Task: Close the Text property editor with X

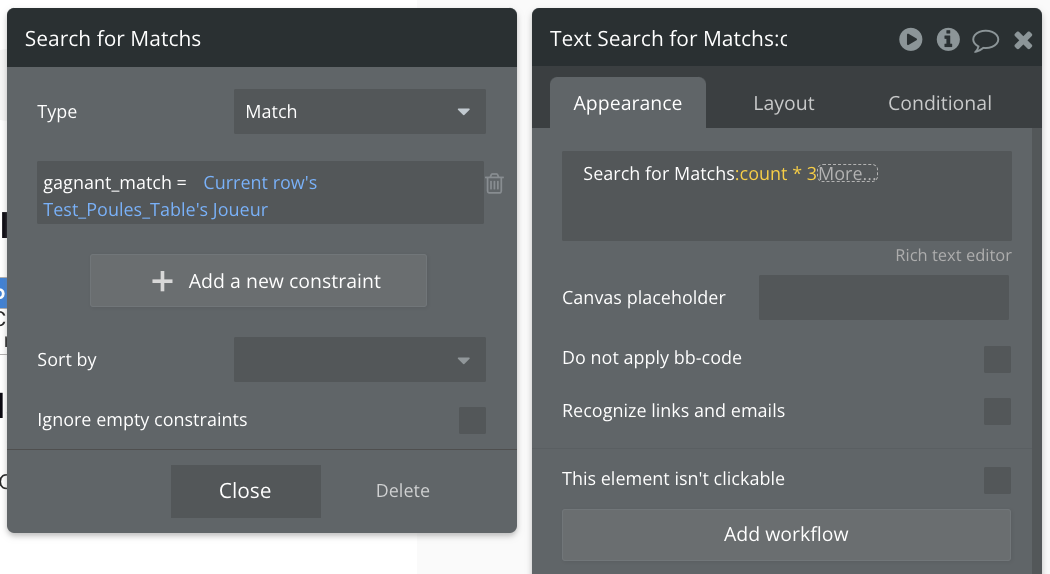Action: click(1023, 40)
